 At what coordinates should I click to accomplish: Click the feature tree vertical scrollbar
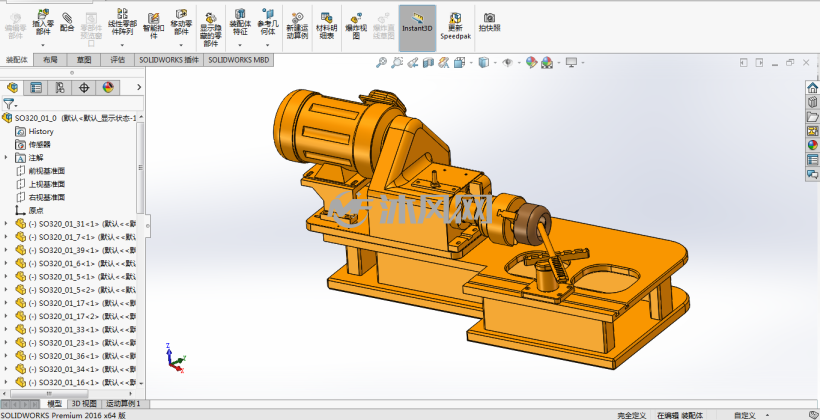click(140, 167)
